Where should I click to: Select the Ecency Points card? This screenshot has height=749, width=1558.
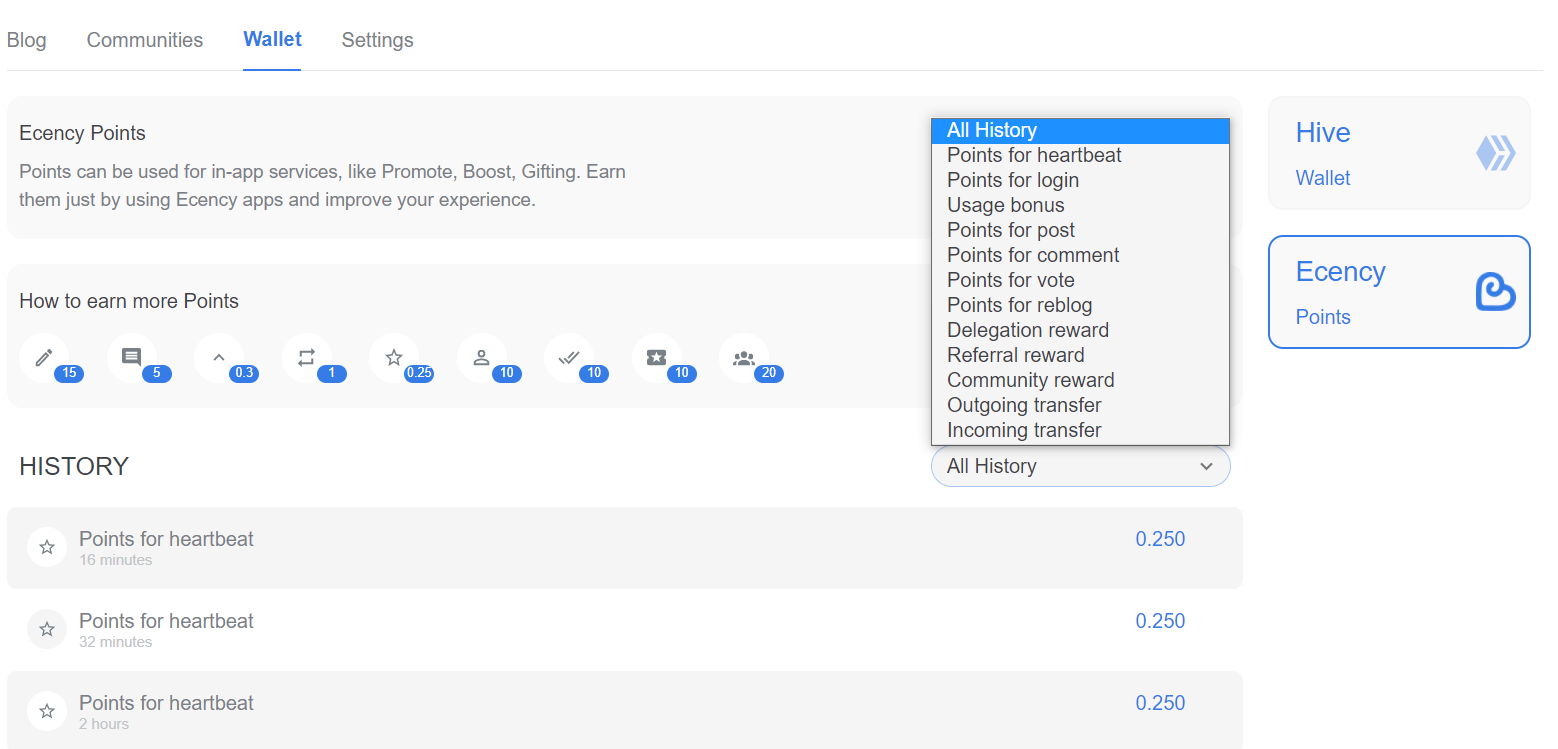(x=1398, y=292)
